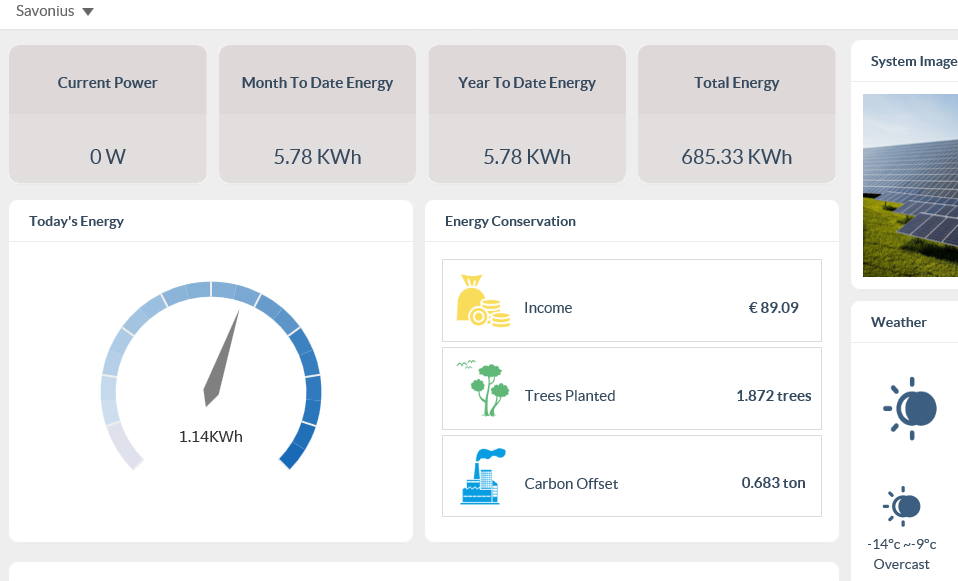Screen dimensions: 958x581
Task: Click the € 89.09 income value
Action: coord(773,308)
